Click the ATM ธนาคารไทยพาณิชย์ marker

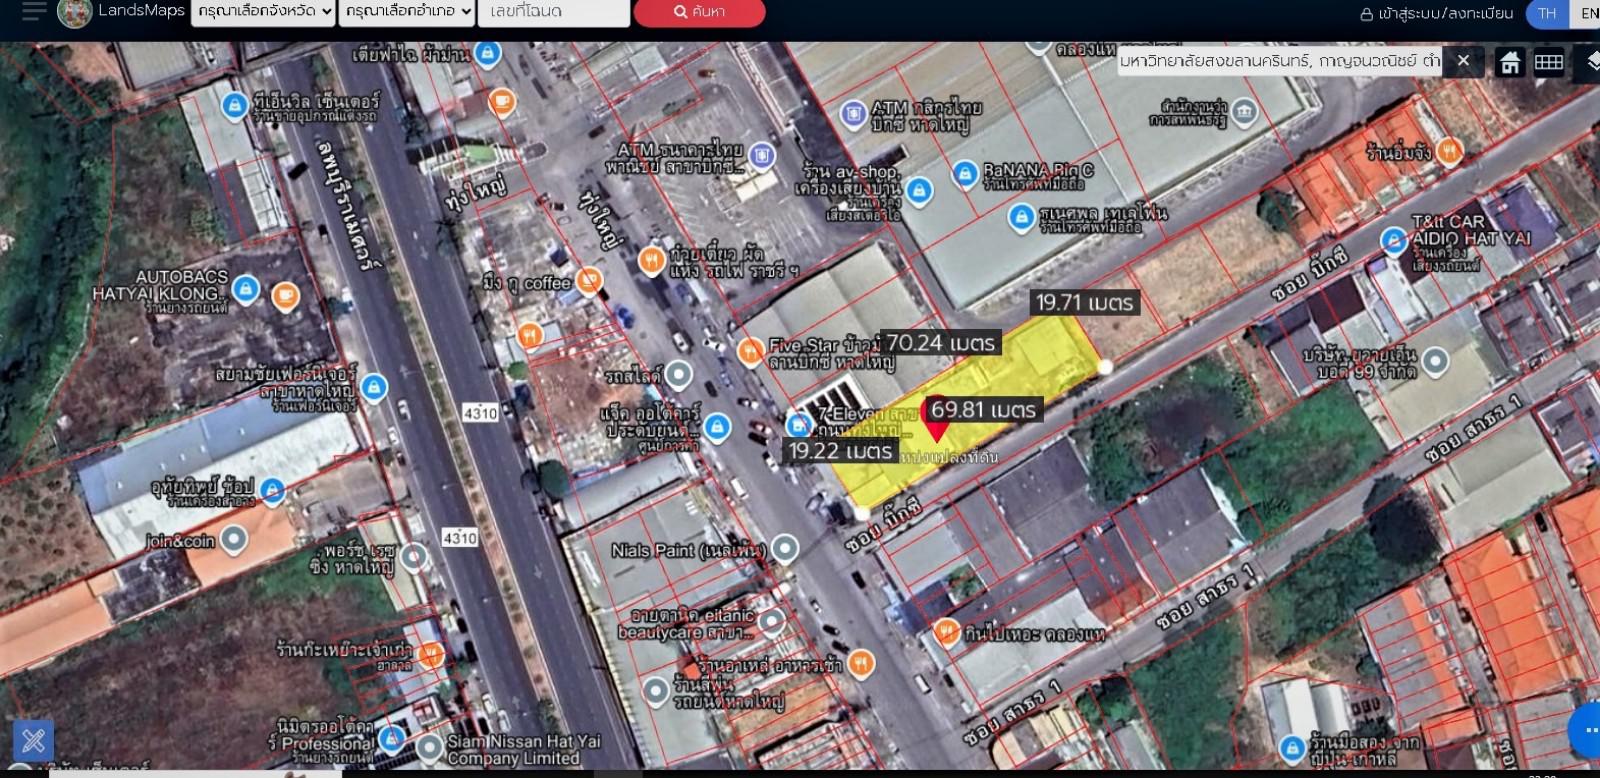[762, 155]
